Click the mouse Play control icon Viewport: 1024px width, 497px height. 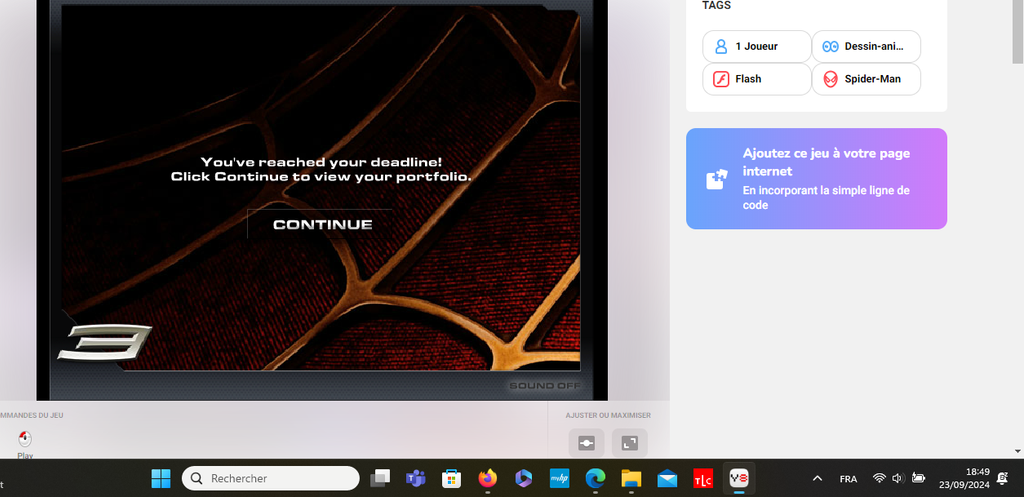pos(25,439)
